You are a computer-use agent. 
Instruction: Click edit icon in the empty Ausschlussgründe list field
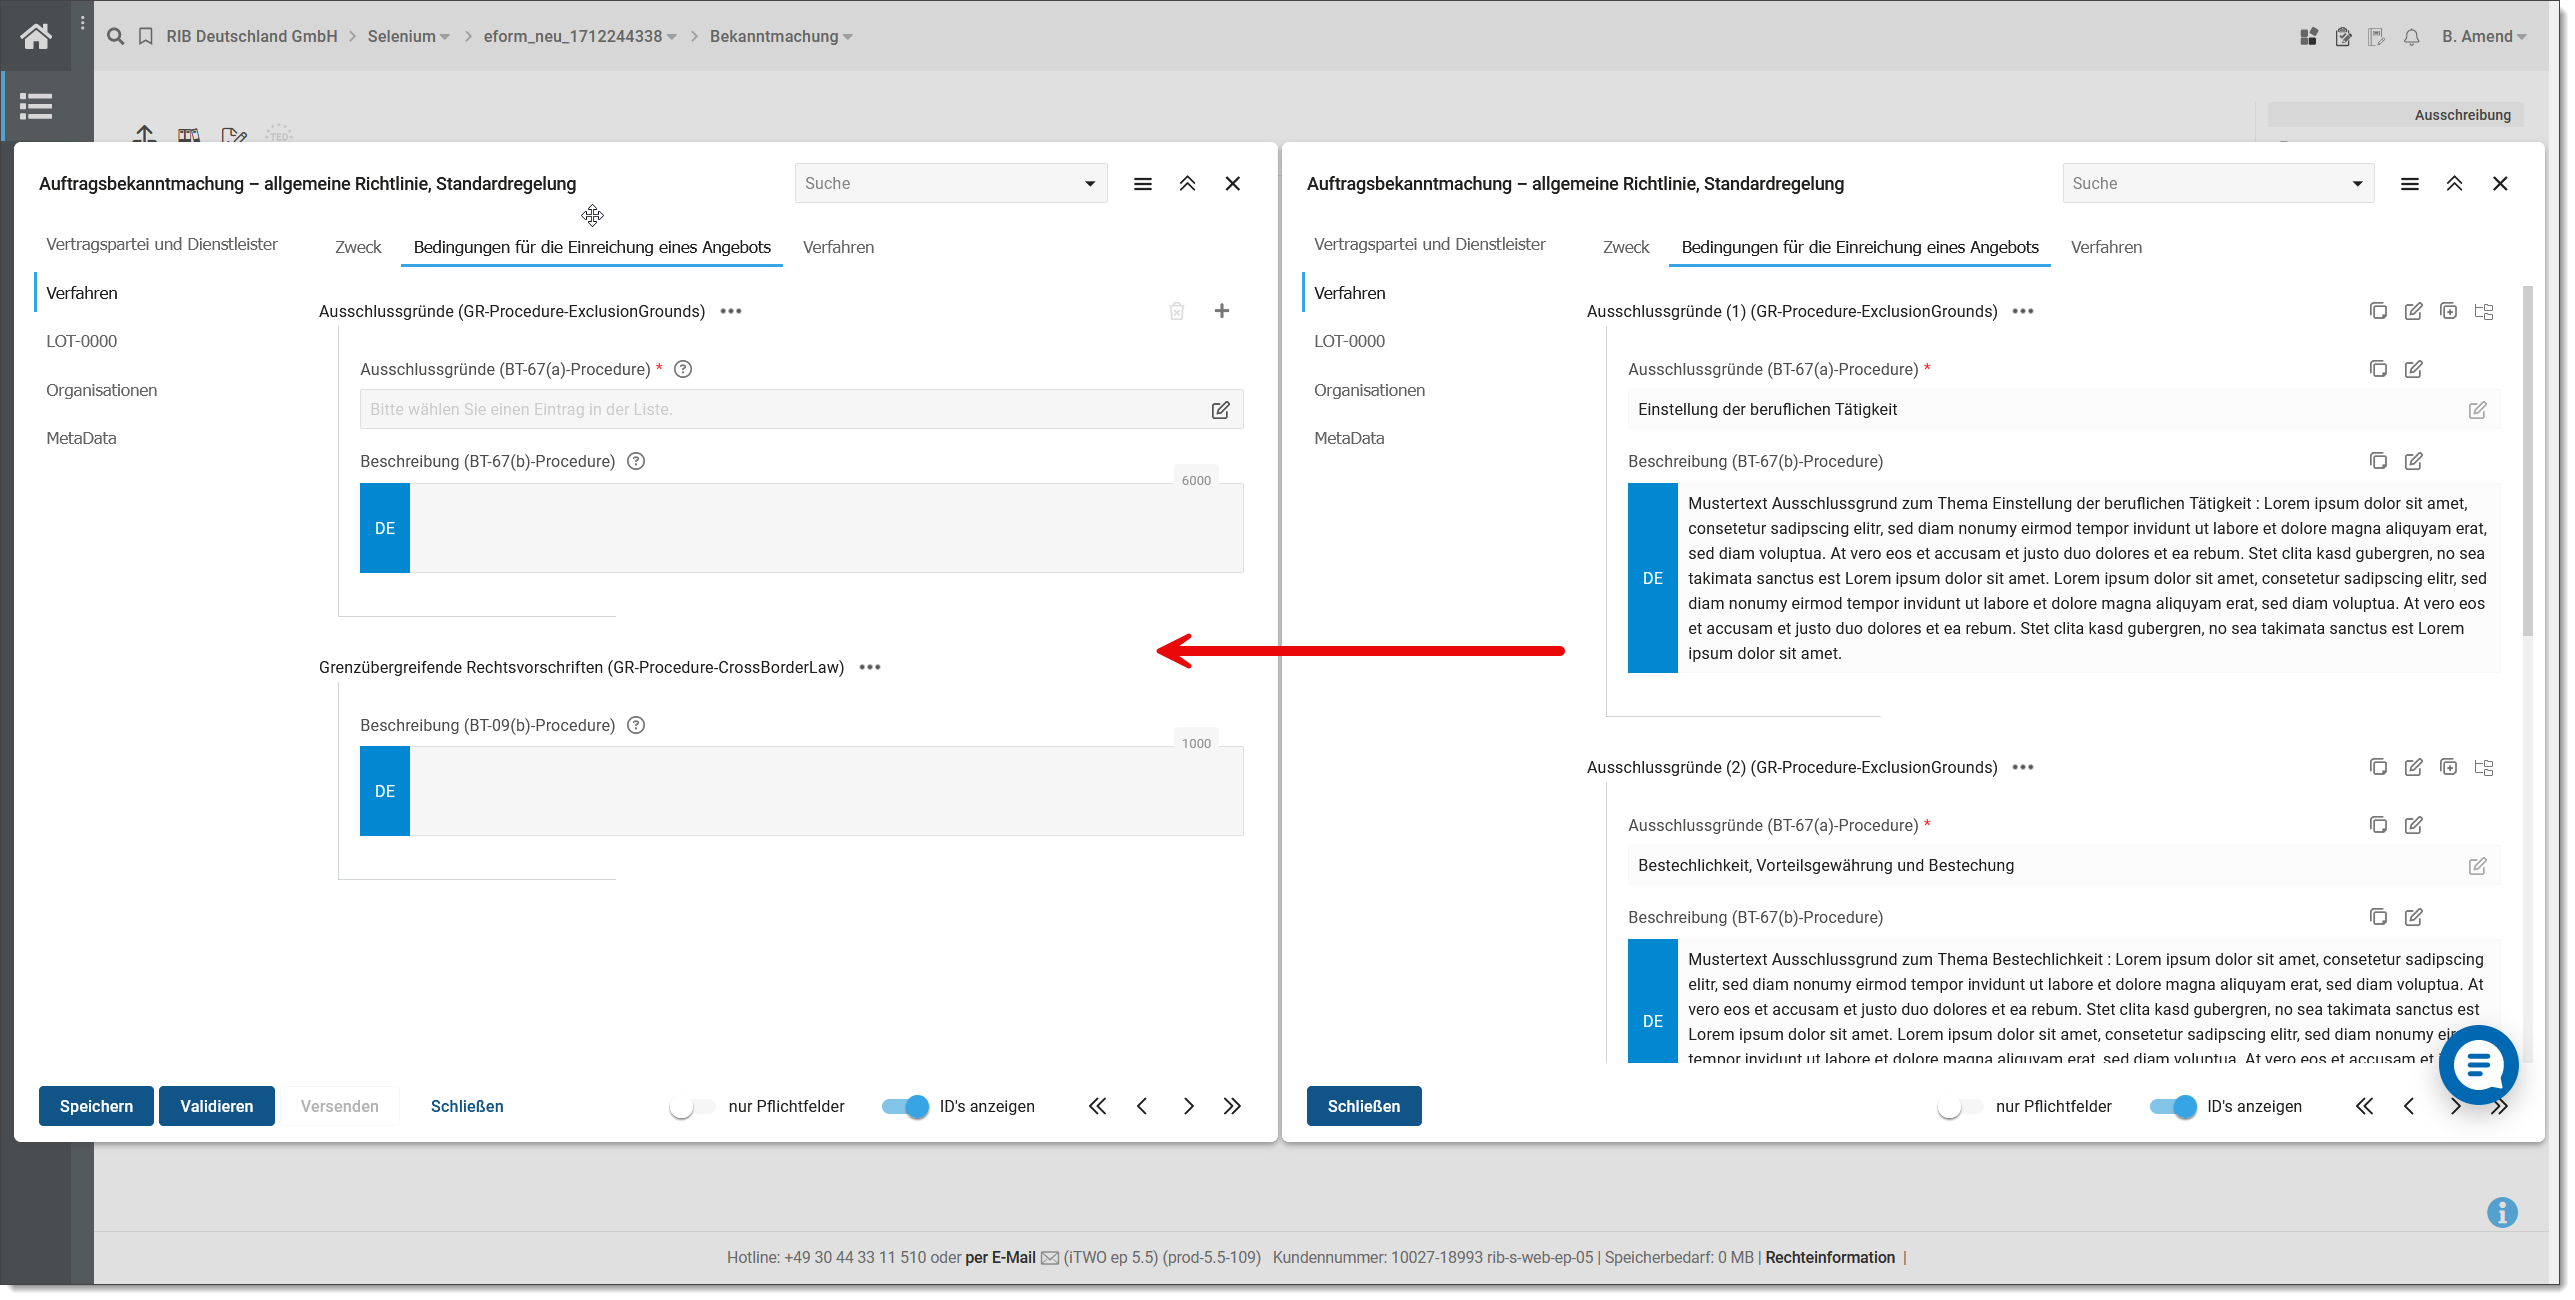coord(1221,410)
